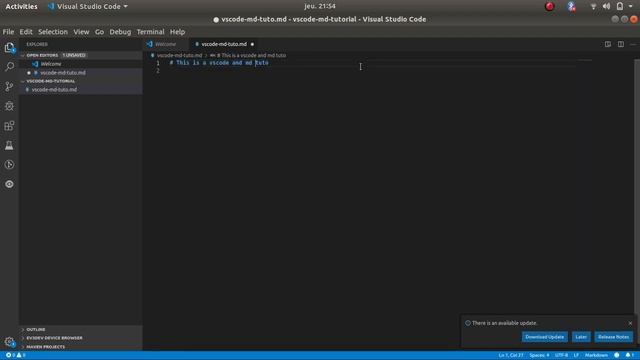This screenshot has height=360, width=640.
Task: Open the eye icon view in activity bar
Action: point(9,184)
